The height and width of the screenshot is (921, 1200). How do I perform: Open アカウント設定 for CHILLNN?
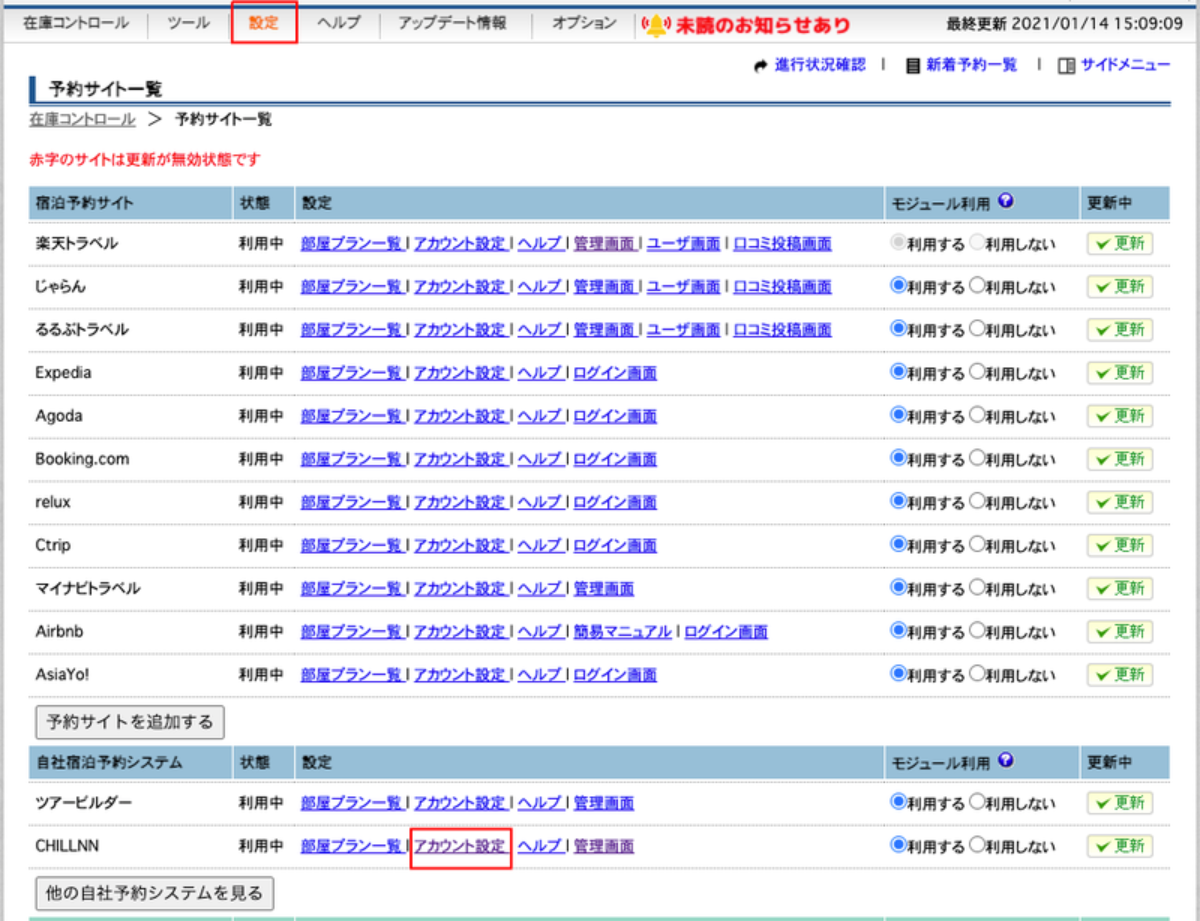[460, 846]
